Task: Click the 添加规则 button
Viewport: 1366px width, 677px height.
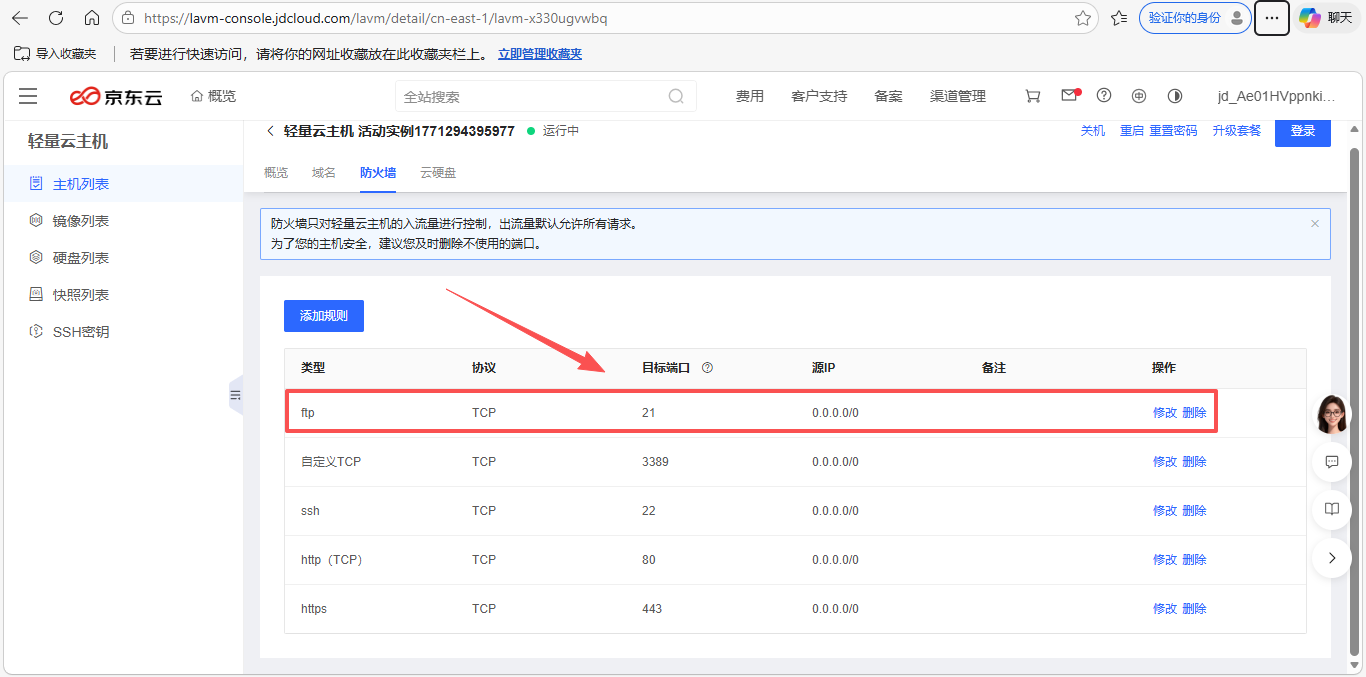Action: [324, 316]
